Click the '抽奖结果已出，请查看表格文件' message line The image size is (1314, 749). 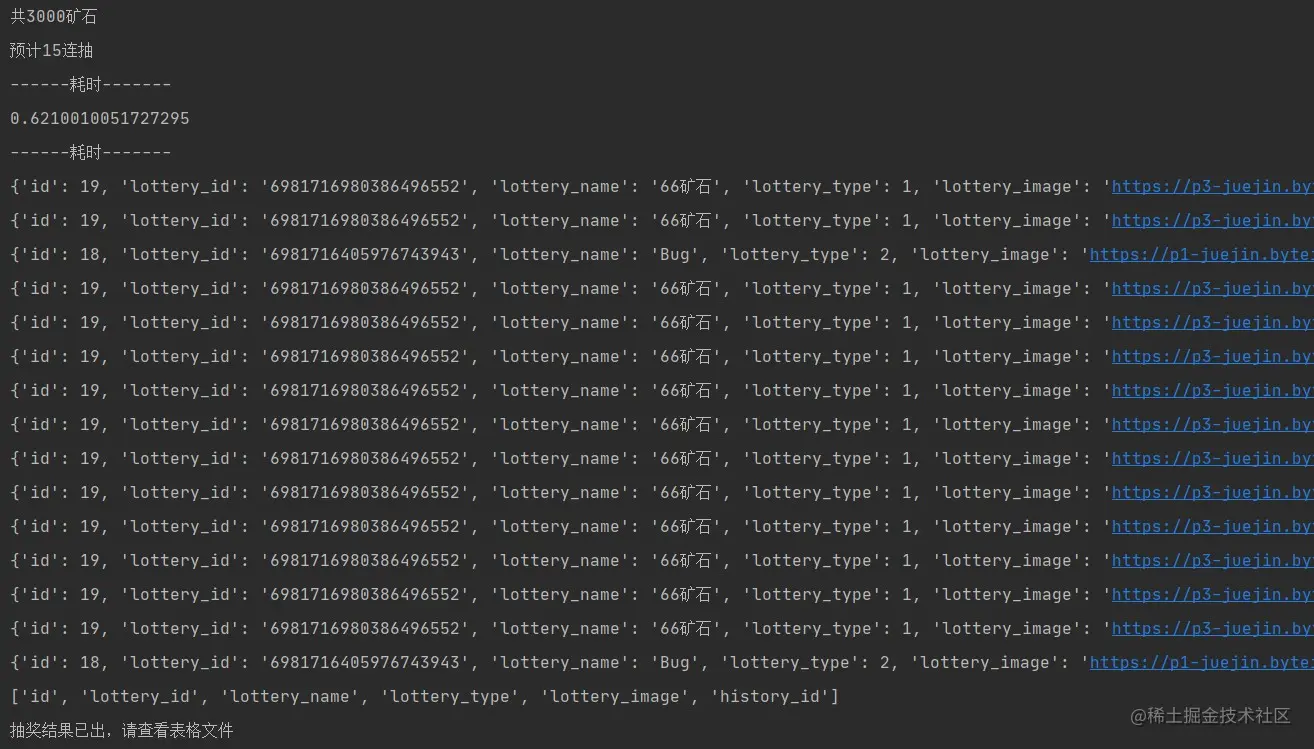click(x=121, y=730)
